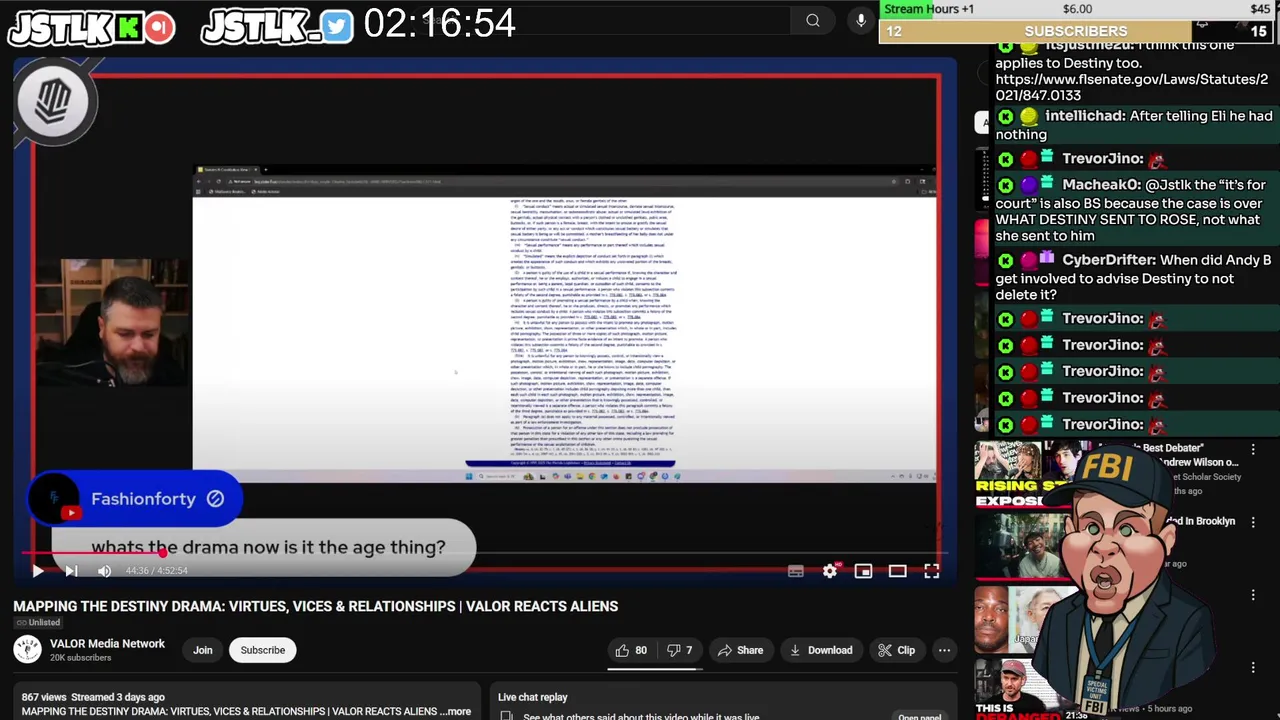Open options for the Brooklyn recommended video
1280x720 pixels.
click(1253, 522)
